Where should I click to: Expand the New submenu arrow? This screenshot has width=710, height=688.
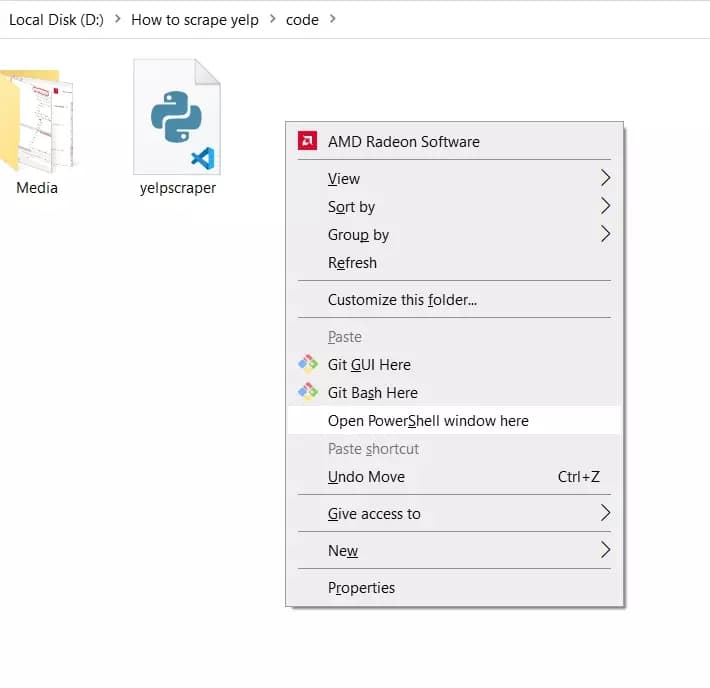click(605, 550)
